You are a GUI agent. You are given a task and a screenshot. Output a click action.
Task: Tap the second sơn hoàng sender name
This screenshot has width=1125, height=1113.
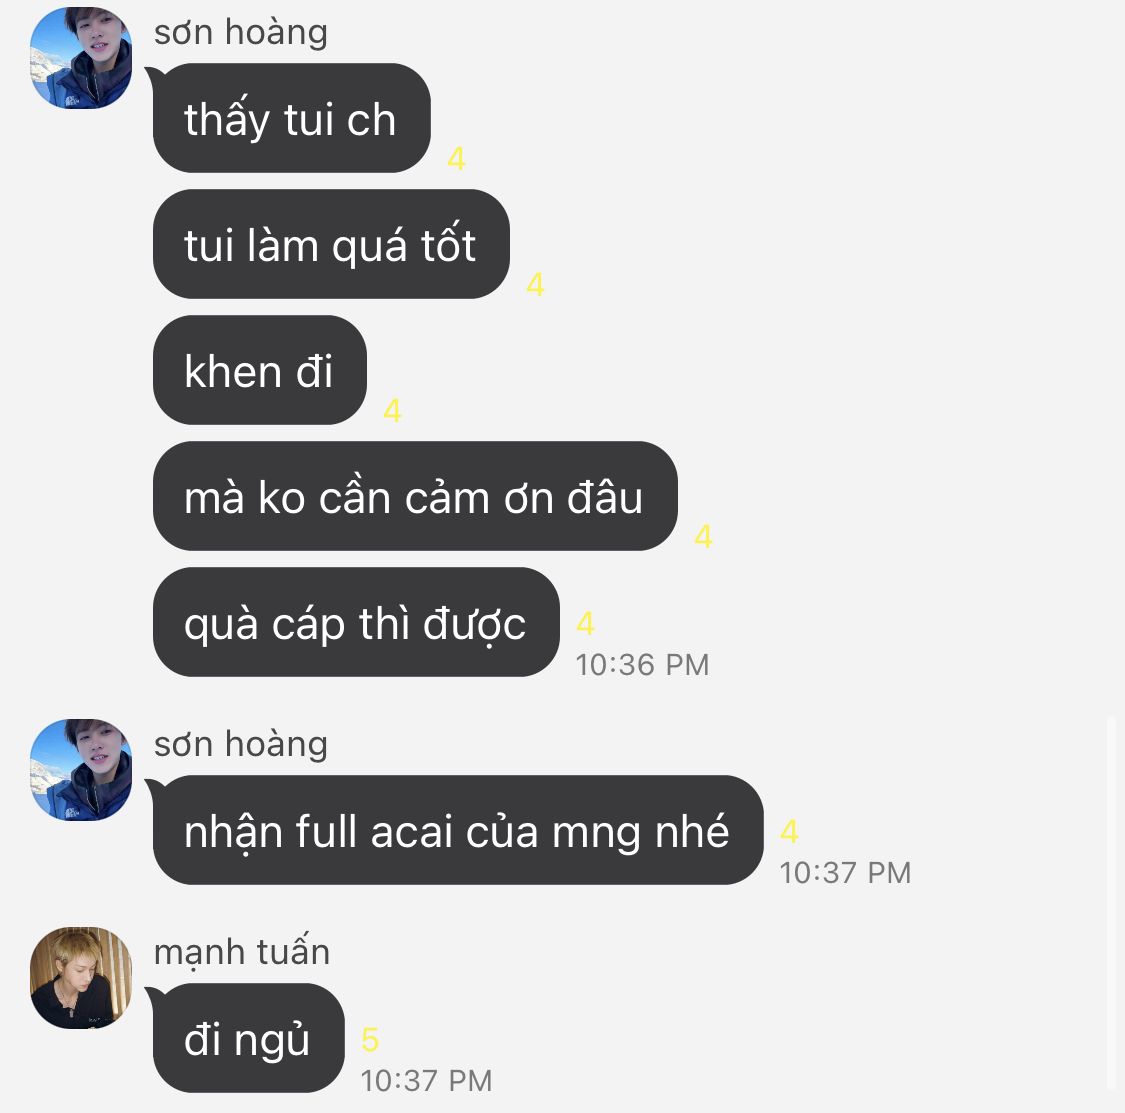point(241,744)
